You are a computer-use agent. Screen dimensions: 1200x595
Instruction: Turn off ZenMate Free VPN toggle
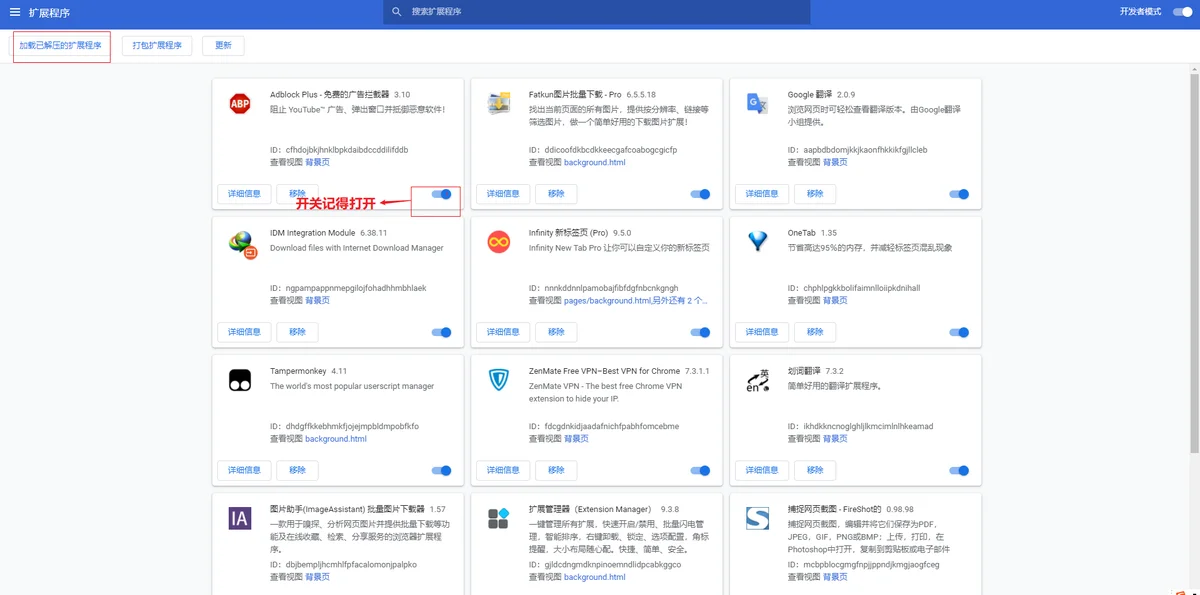coord(700,470)
